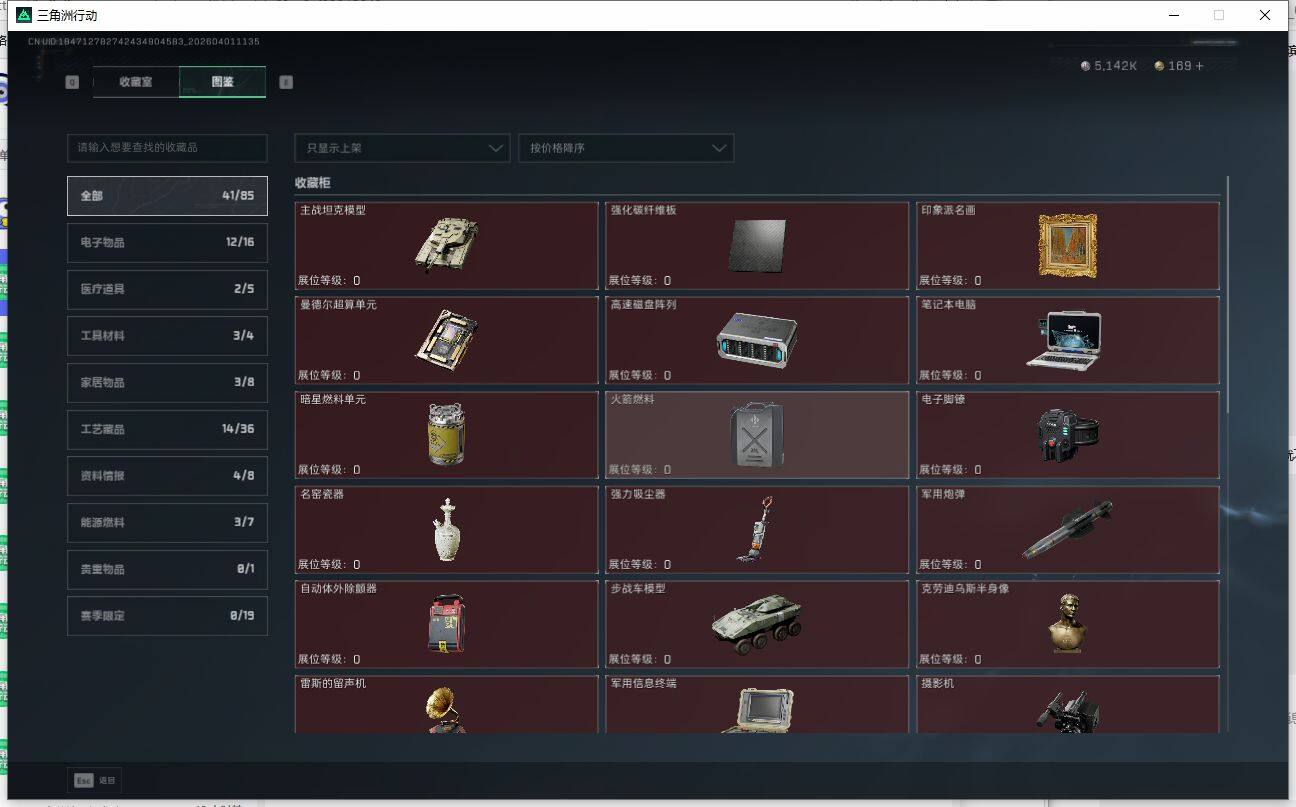Filter by 赛季限定 category
This screenshot has height=807, width=1296.
point(167,616)
